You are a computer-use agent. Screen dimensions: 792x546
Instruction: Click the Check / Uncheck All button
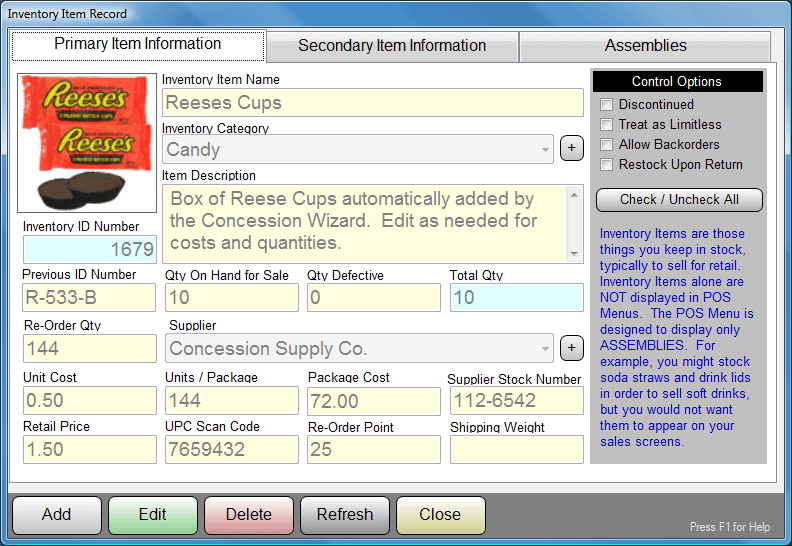[x=679, y=200]
